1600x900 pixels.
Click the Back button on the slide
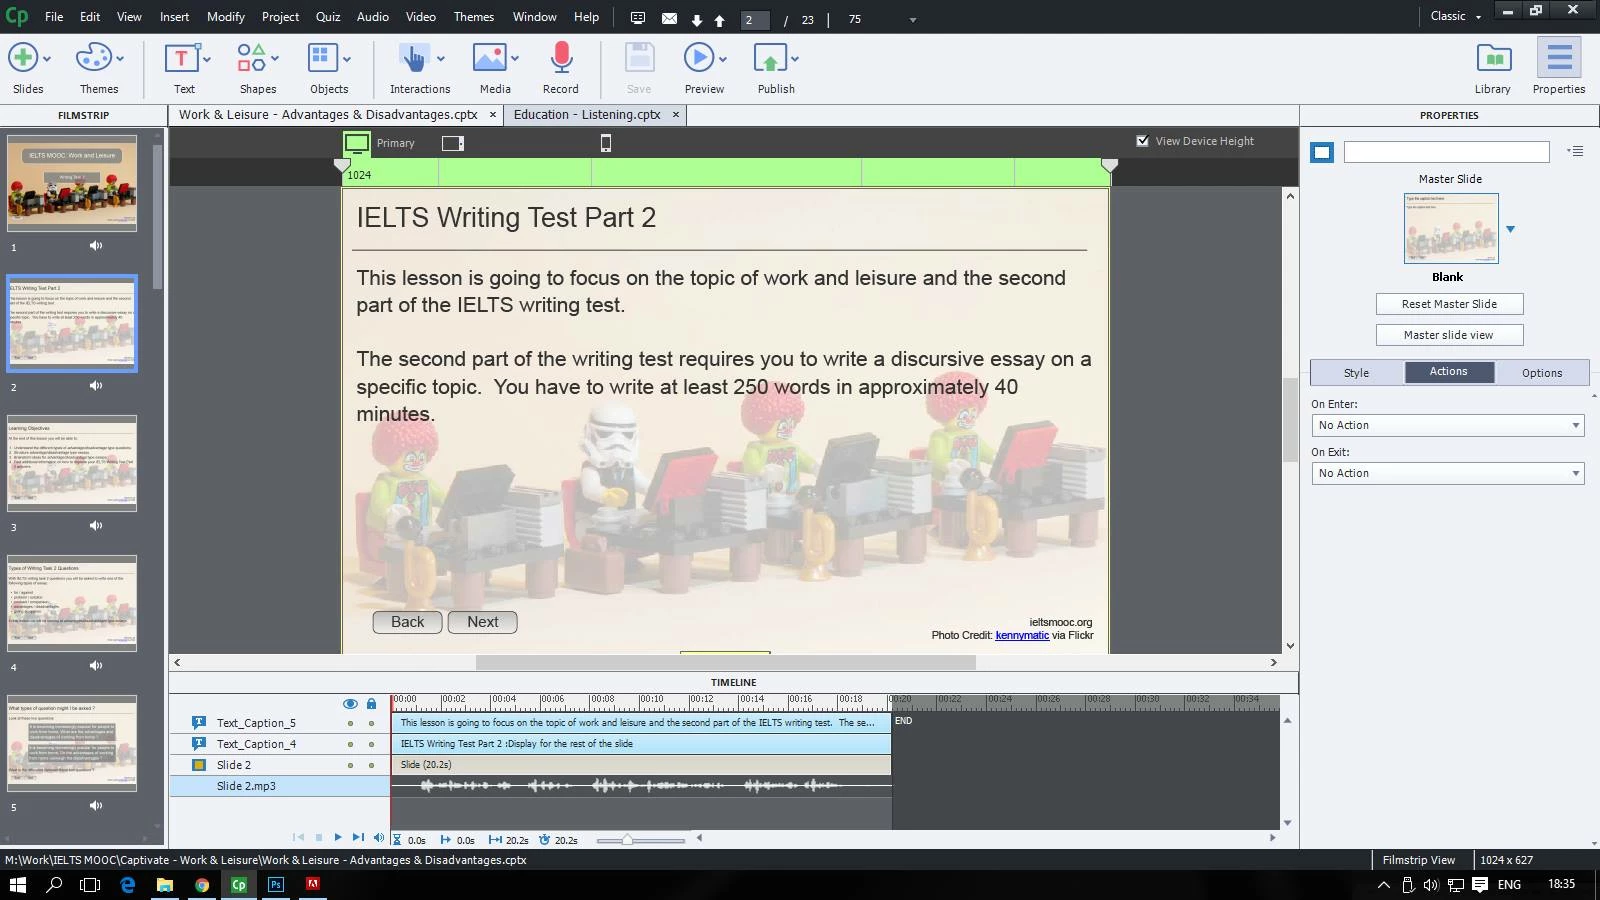coord(407,622)
